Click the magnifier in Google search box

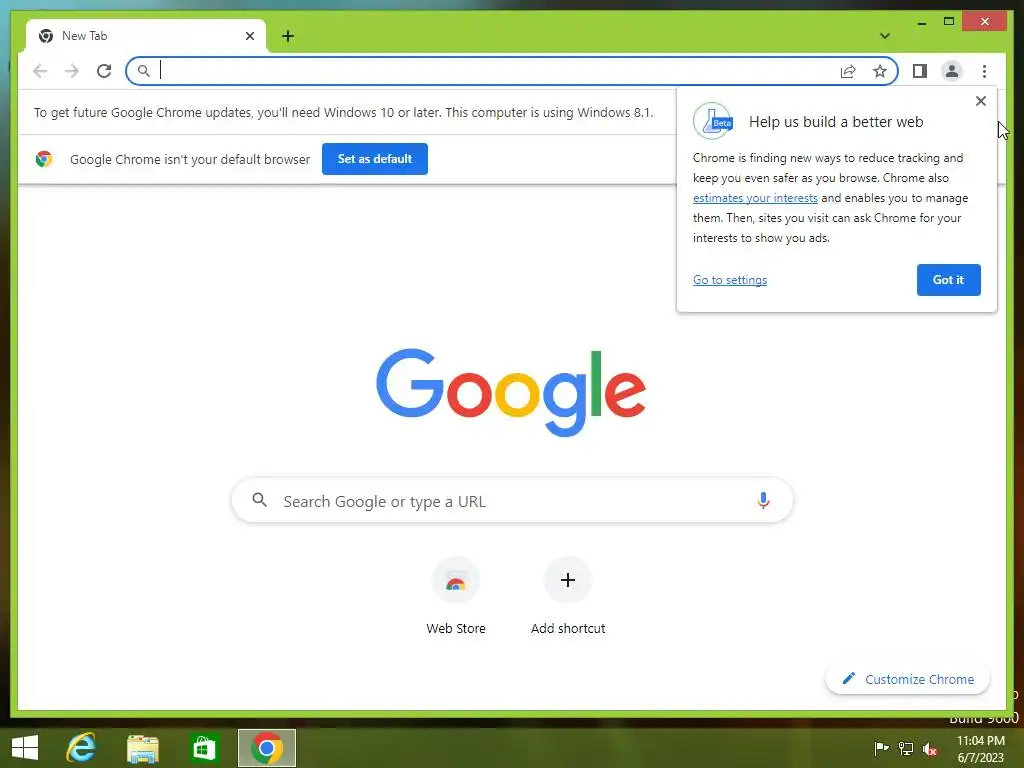259,500
